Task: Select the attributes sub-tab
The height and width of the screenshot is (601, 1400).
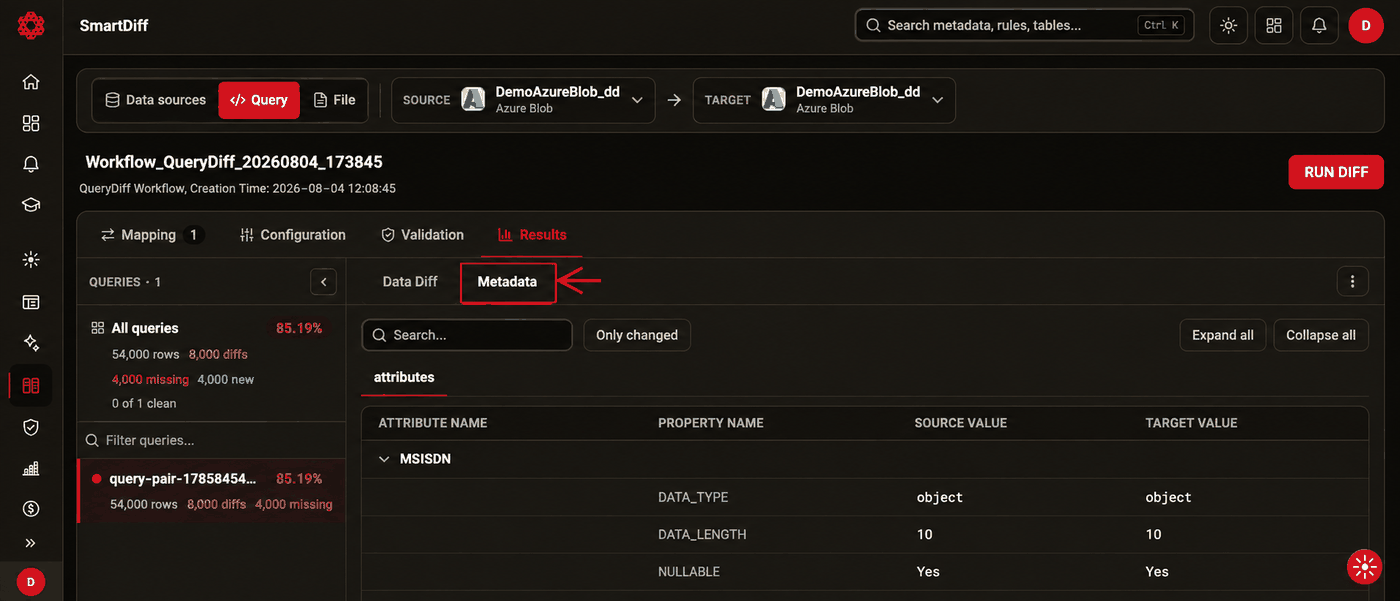Action: (x=404, y=377)
